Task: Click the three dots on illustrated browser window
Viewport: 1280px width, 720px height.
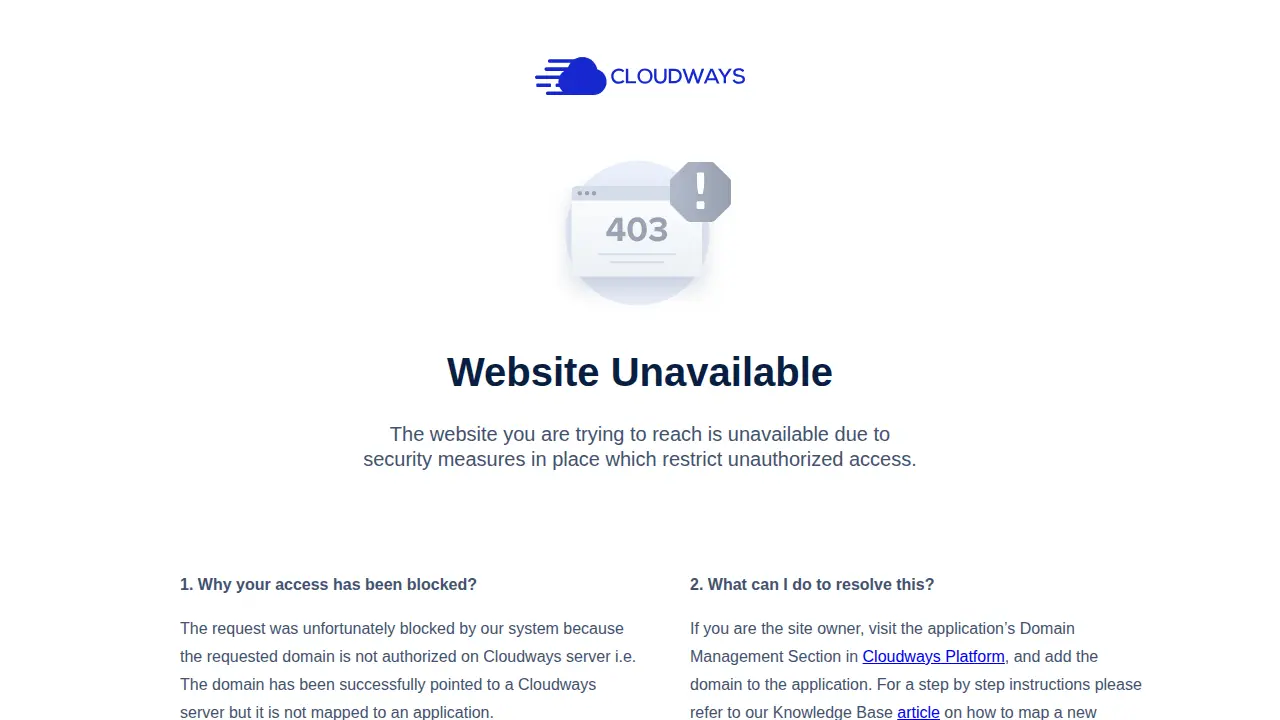Action: 587,193
